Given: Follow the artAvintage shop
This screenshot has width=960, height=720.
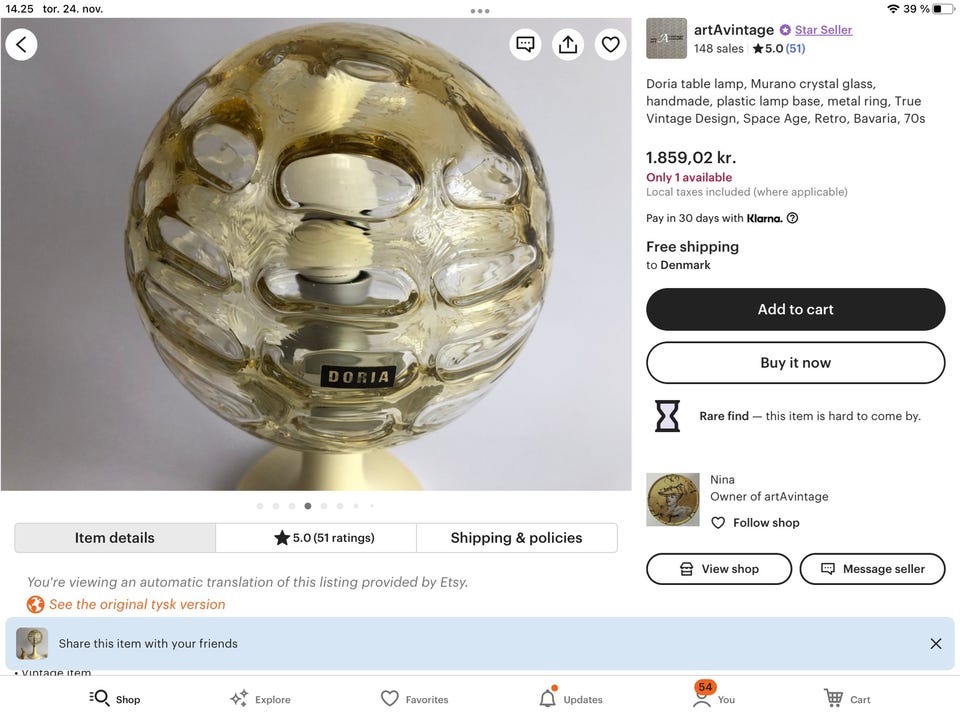Looking at the screenshot, I should click(x=755, y=523).
